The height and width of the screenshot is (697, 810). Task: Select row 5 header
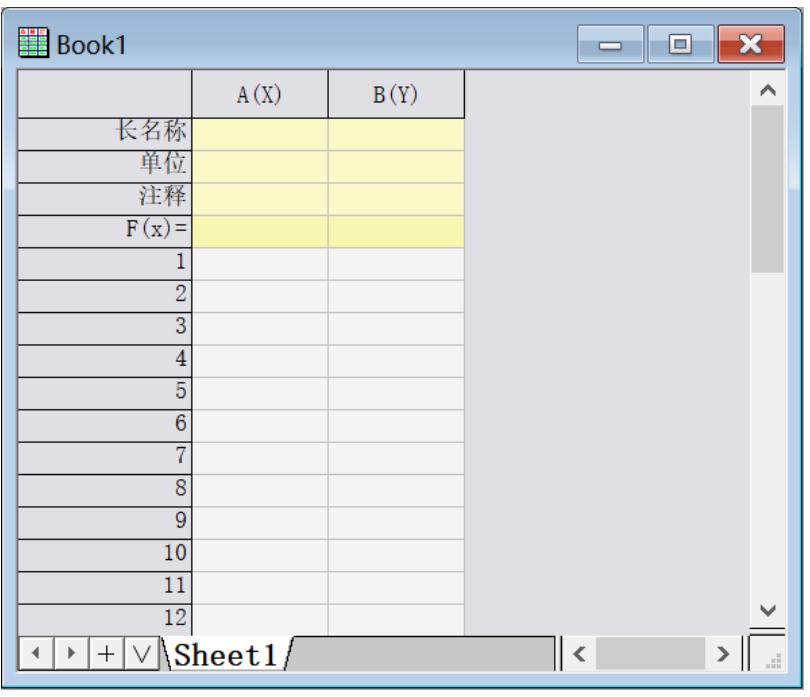click(105, 394)
